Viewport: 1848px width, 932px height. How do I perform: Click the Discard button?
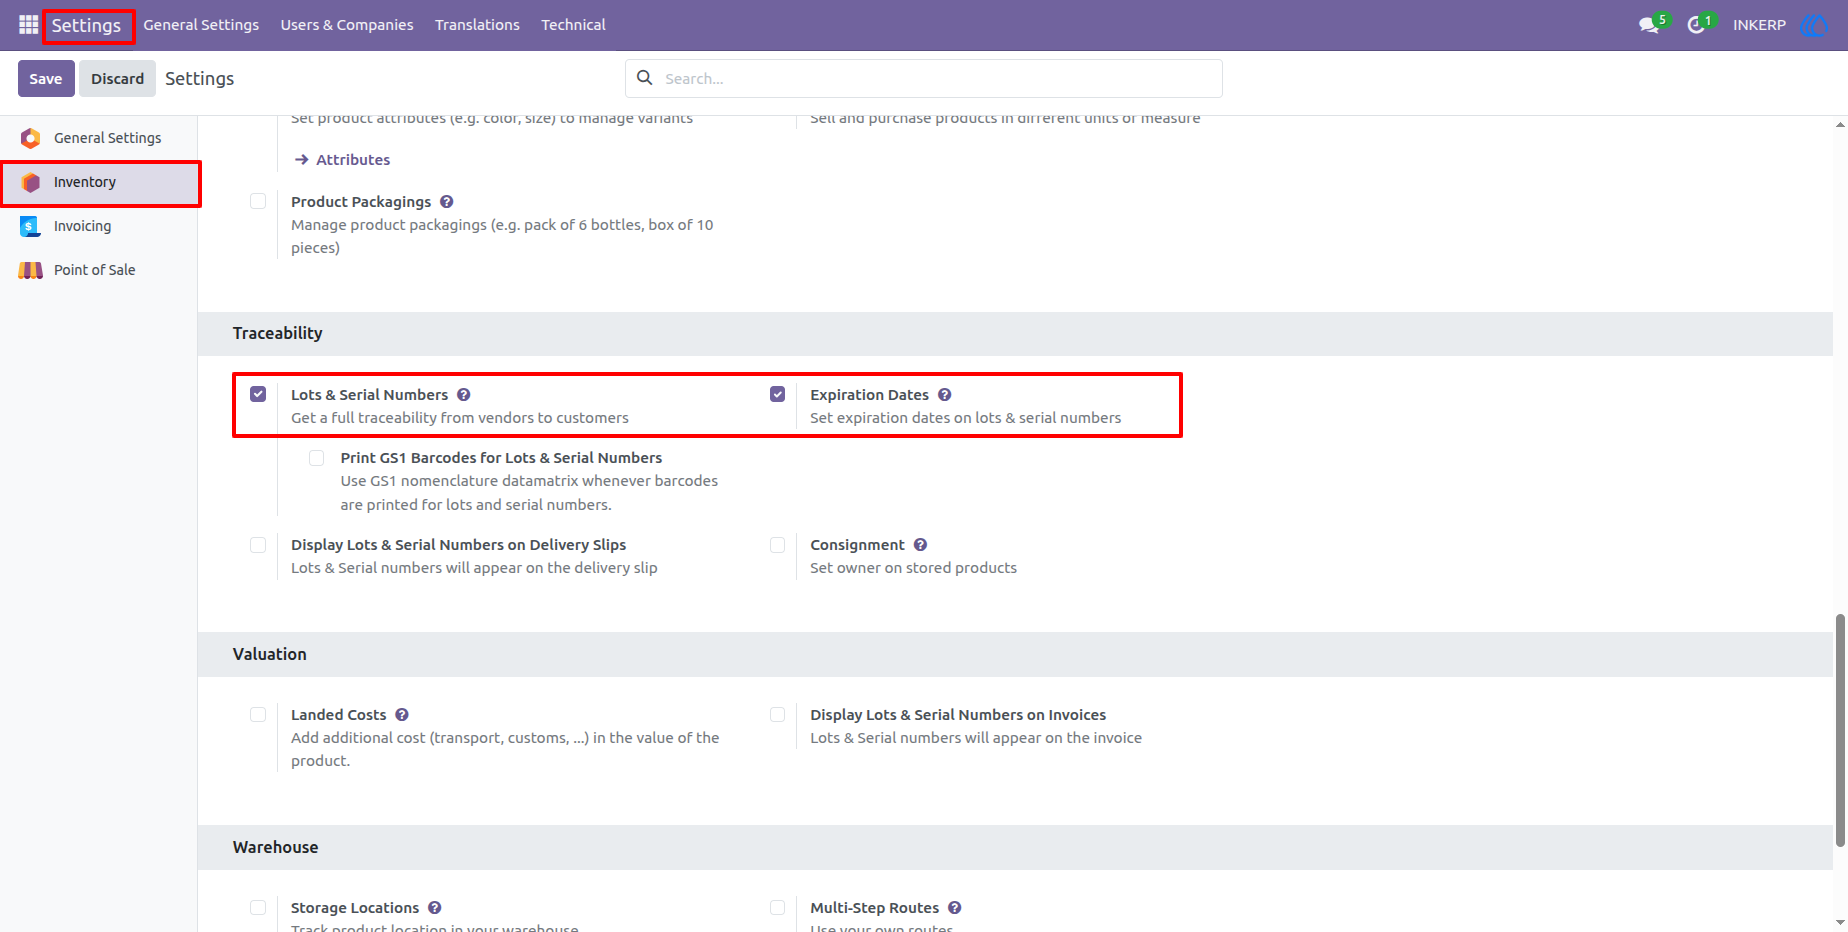(x=118, y=79)
